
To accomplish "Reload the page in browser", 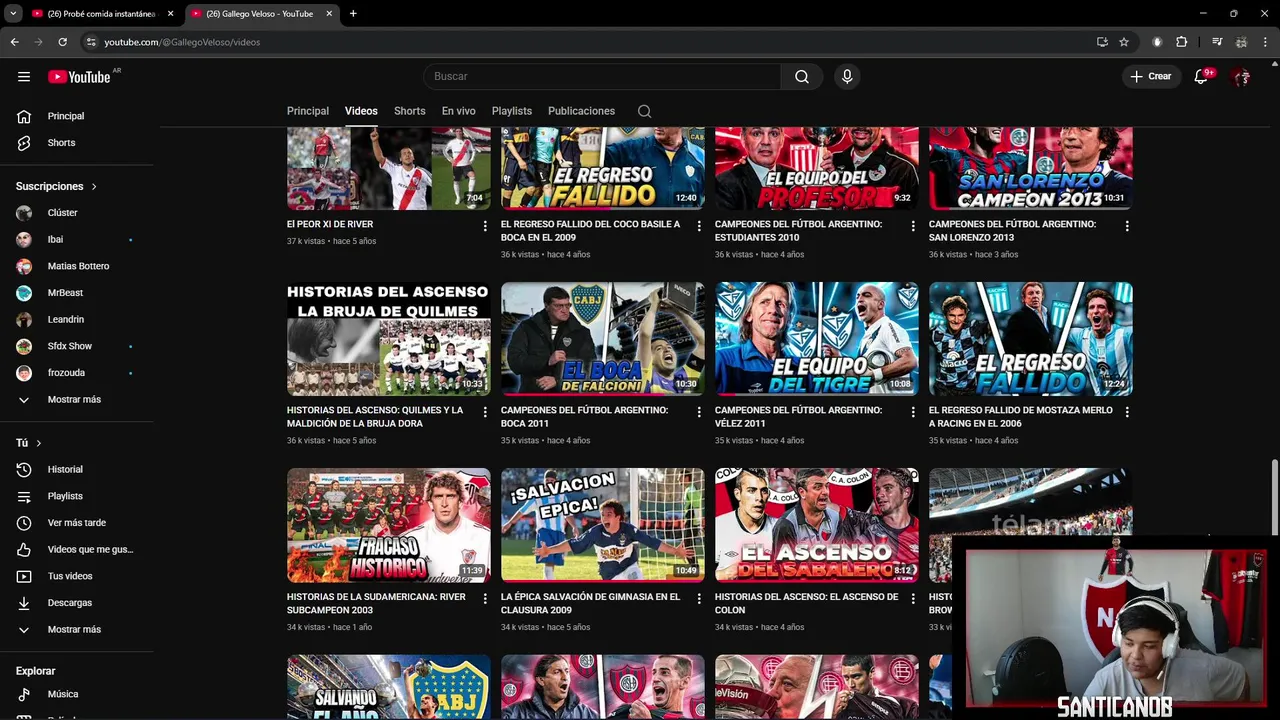I will [x=62, y=42].
